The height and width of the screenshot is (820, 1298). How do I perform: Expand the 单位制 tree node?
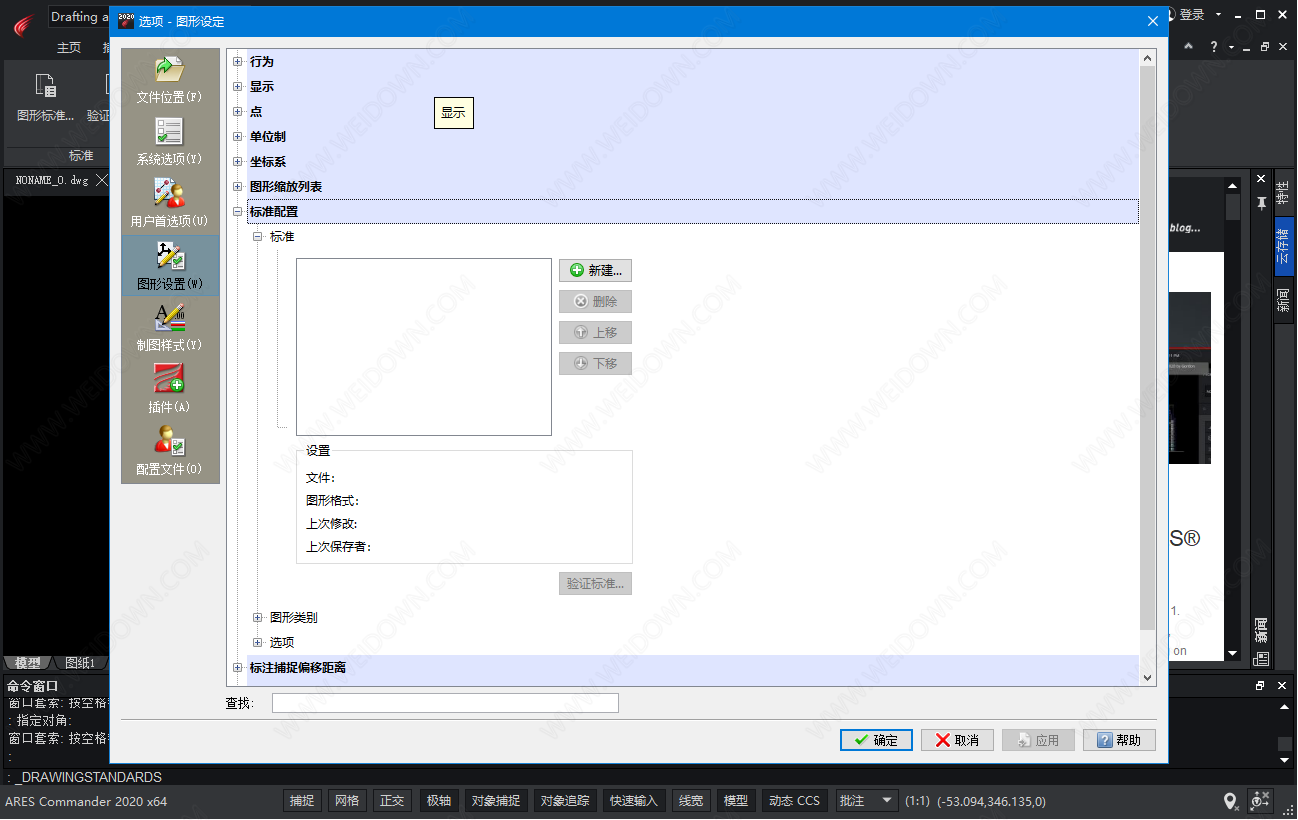tap(238, 137)
